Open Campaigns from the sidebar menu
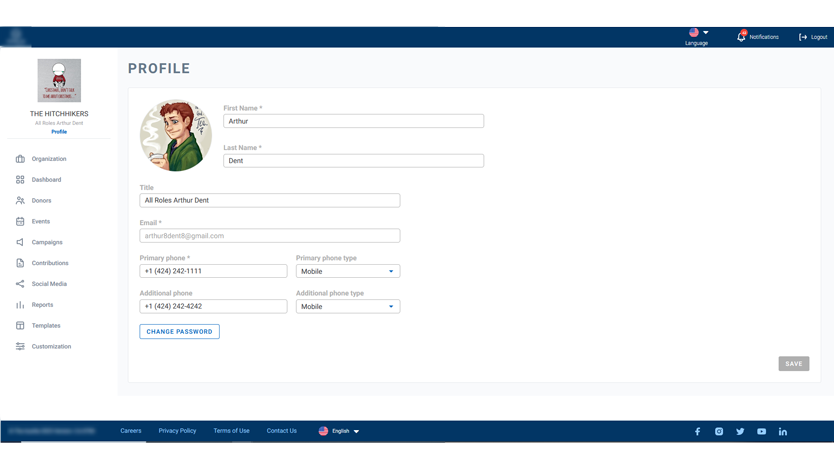Screen dimensions: 834x469 [x=47, y=242]
